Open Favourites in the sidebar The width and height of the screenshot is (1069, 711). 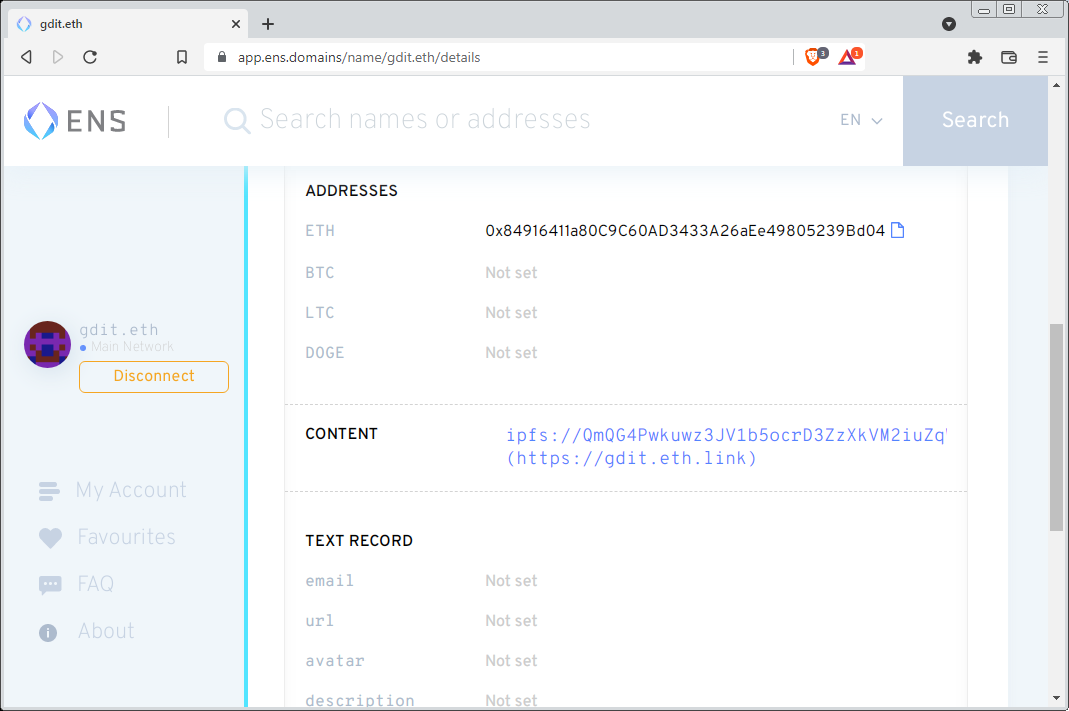click(126, 537)
